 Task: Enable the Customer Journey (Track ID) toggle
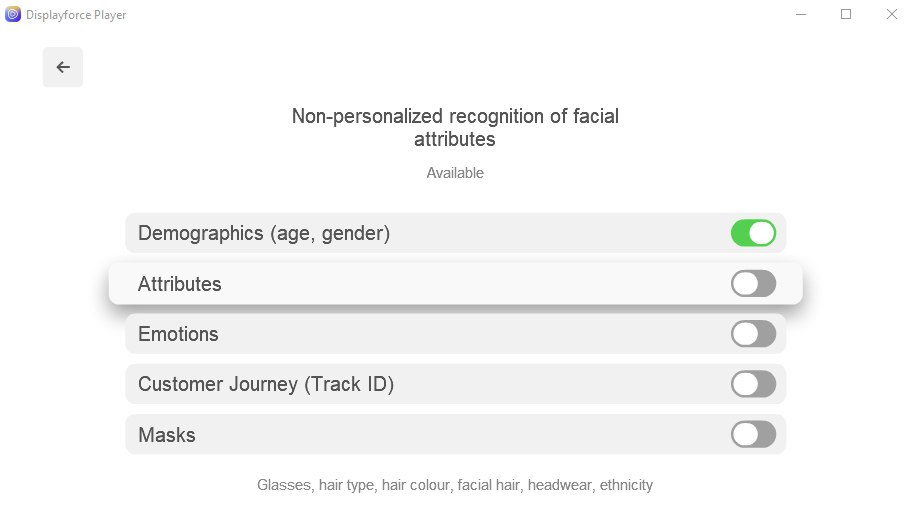[753, 384]
